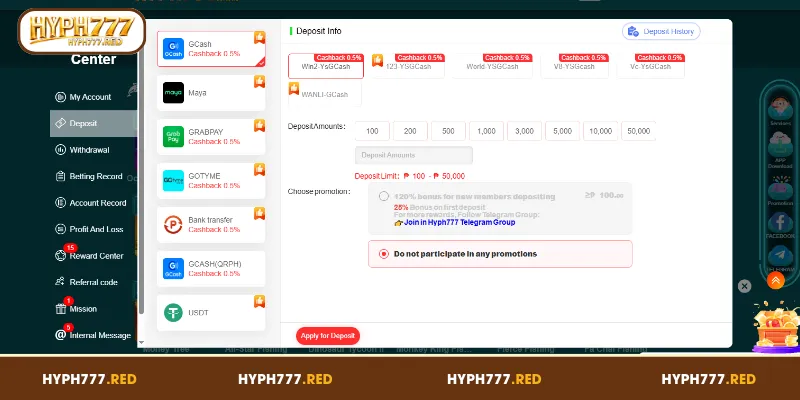Select the Maya payment method
This screenshot has width=800, height=400.
point(211,93)
